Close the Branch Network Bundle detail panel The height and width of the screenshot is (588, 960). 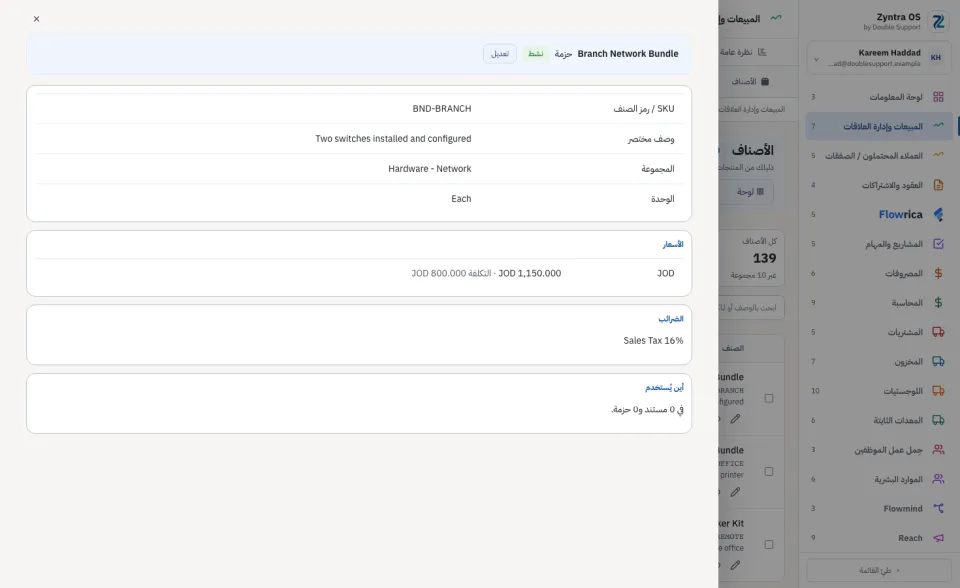(37, 19)
